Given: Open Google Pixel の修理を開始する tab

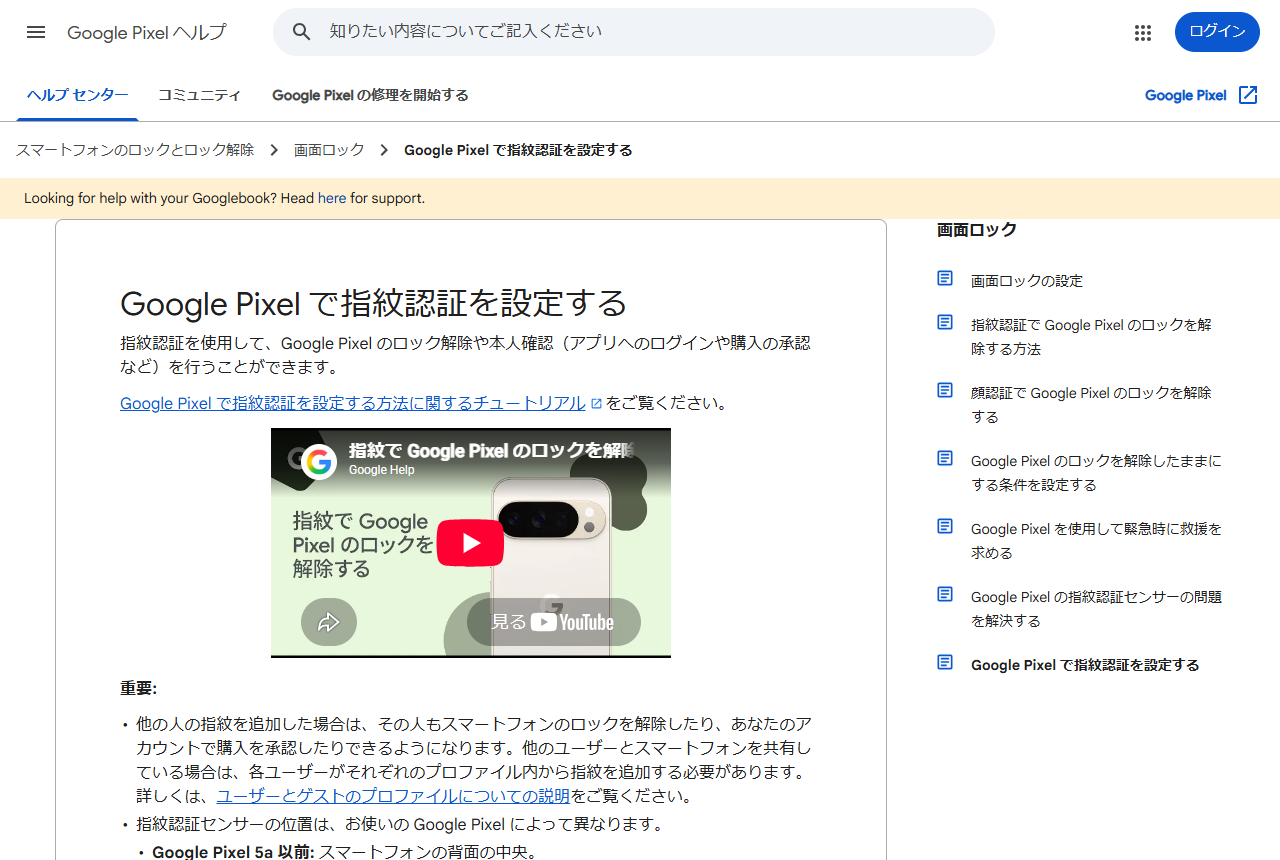Looking at the screenshot, I should [x=370, y=95].
